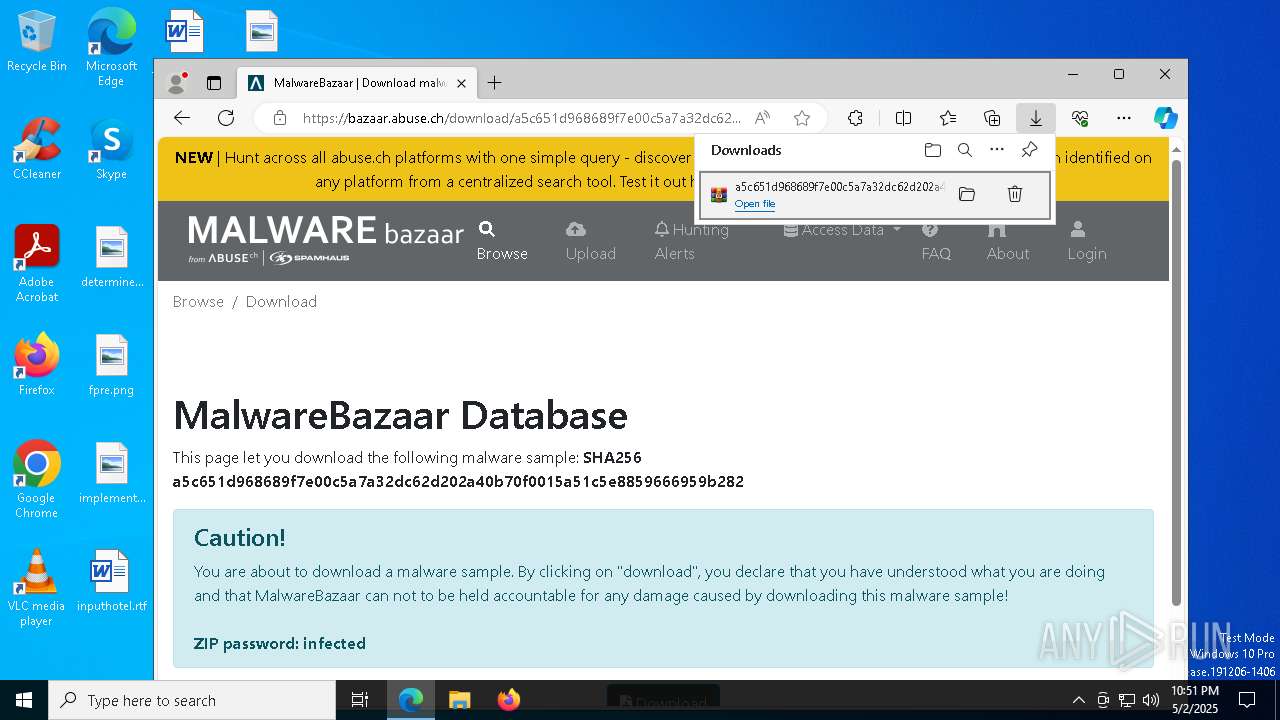Click the Downloads toolbar arrow icon
This screenshot has height=720, width=1280.
click(1036, 118)
